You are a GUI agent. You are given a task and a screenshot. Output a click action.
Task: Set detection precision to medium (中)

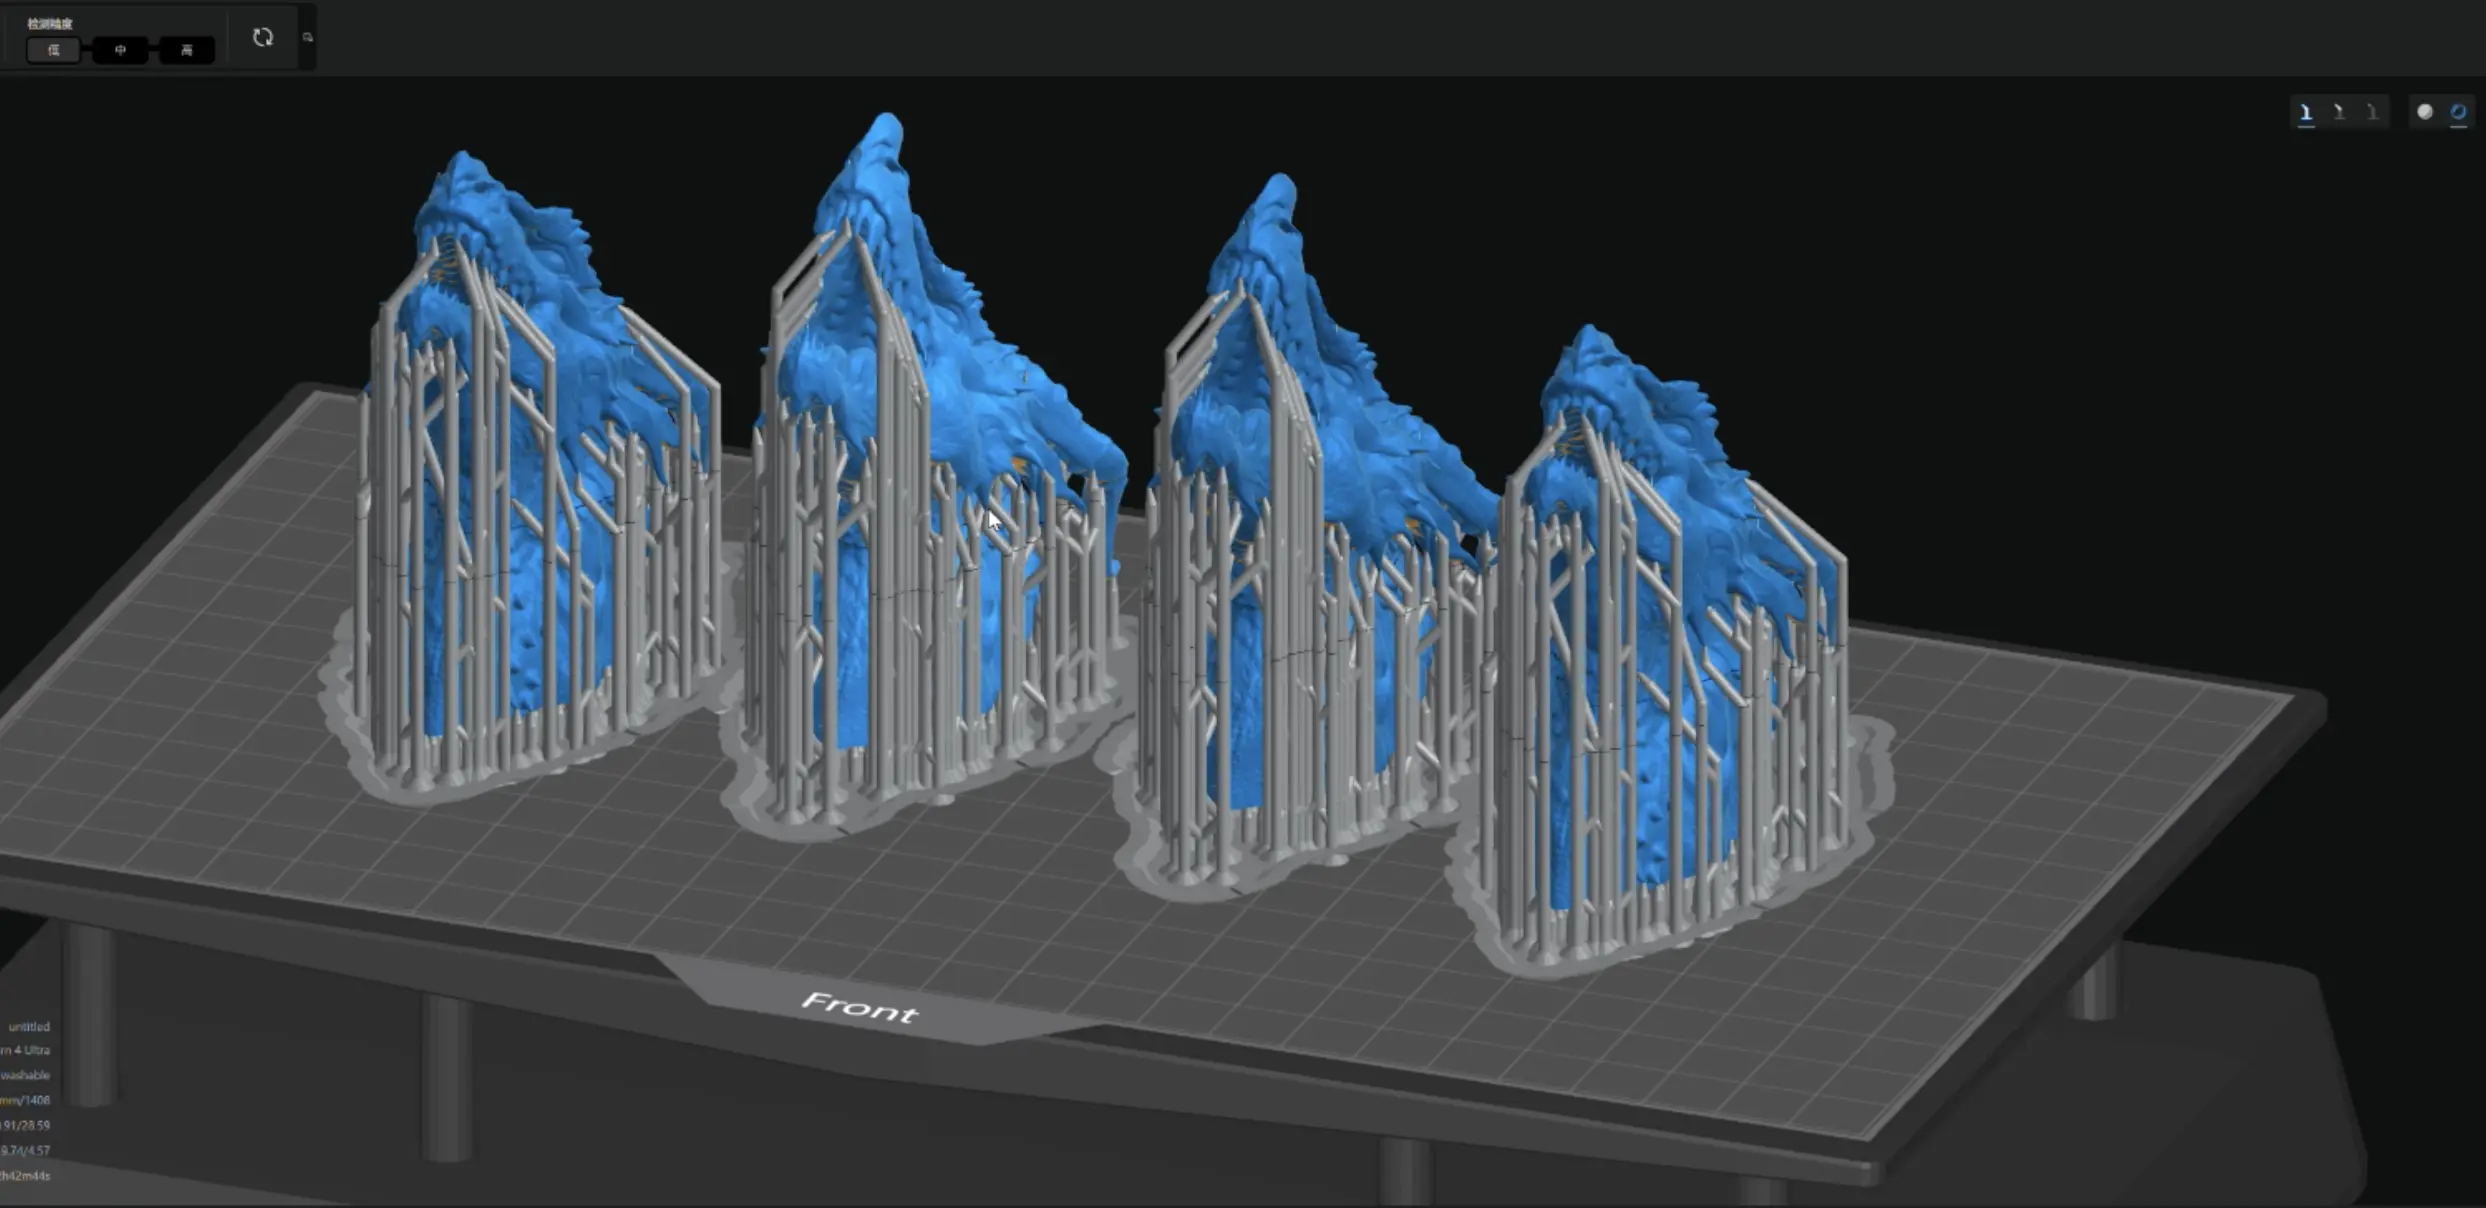[120, 50]
